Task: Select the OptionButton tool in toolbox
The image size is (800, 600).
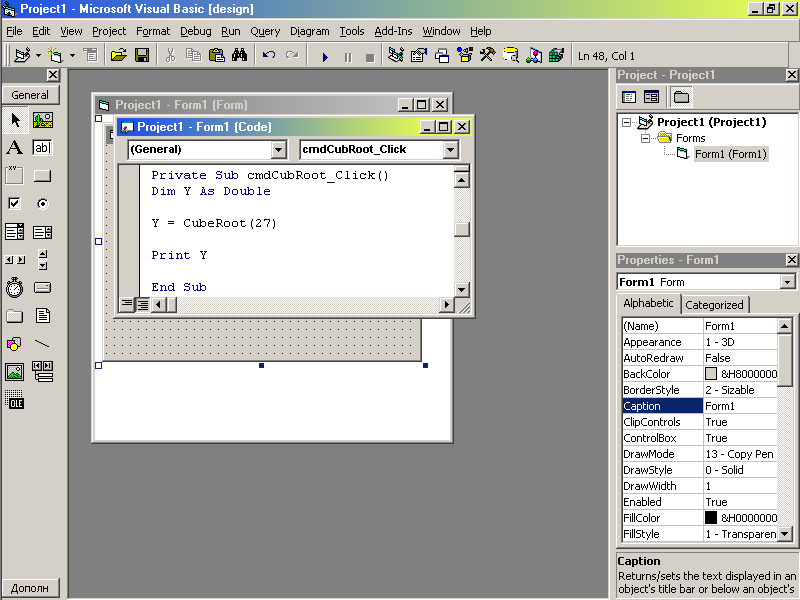Action: (43, 204)
